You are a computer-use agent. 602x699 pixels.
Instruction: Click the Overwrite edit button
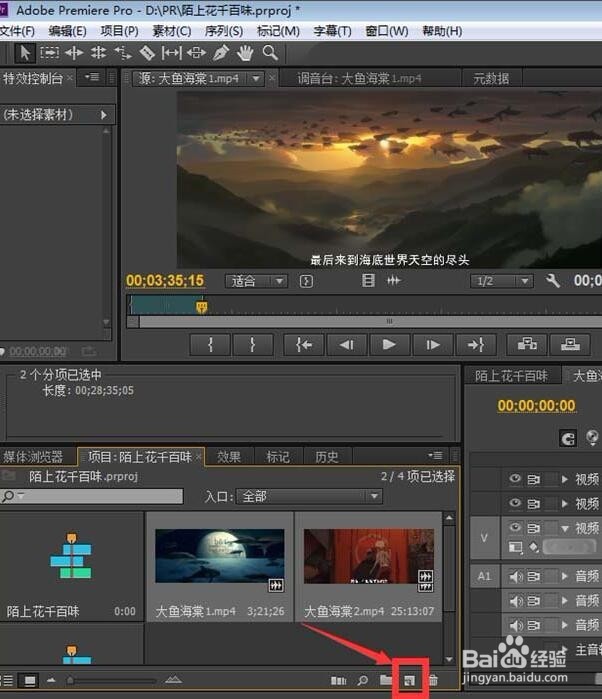[x=570, y=344]
